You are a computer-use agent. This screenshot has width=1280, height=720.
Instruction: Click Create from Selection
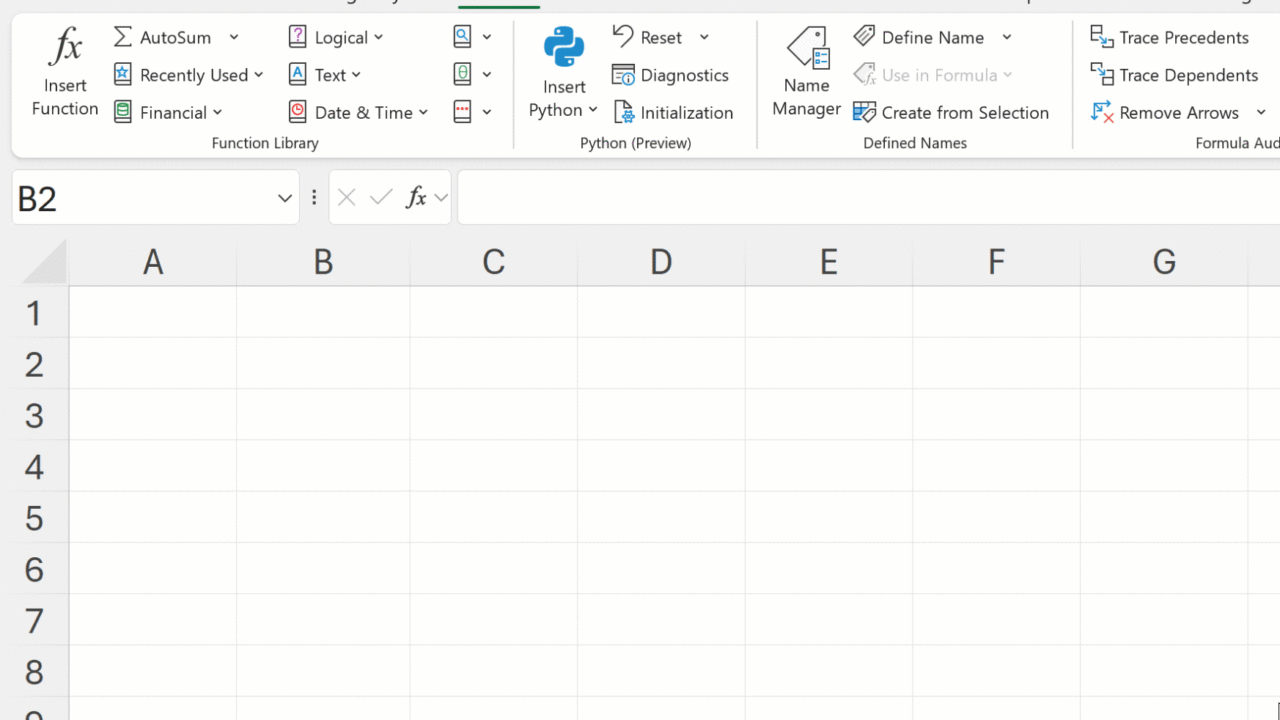[951, 113]
